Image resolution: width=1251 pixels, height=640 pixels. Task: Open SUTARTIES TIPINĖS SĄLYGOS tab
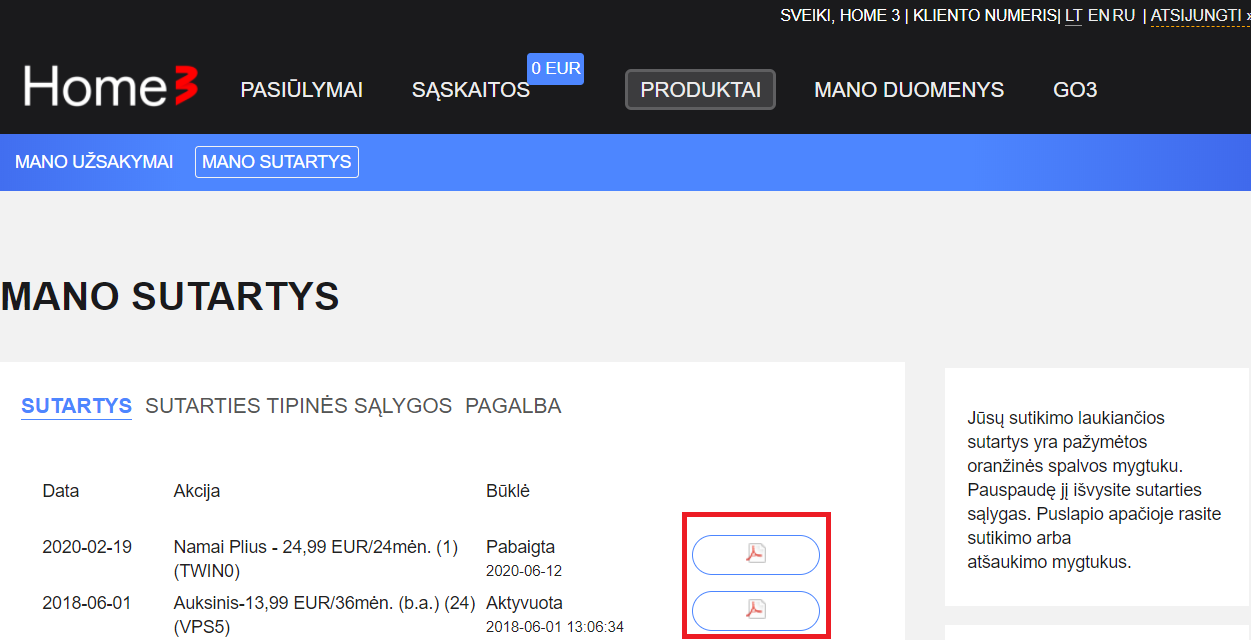coord(299,406)
